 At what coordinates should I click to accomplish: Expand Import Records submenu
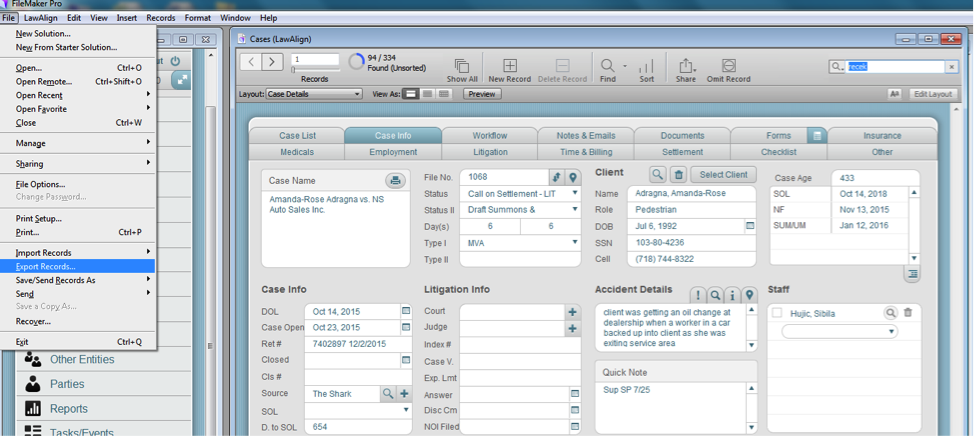click(x=78, y=253)
